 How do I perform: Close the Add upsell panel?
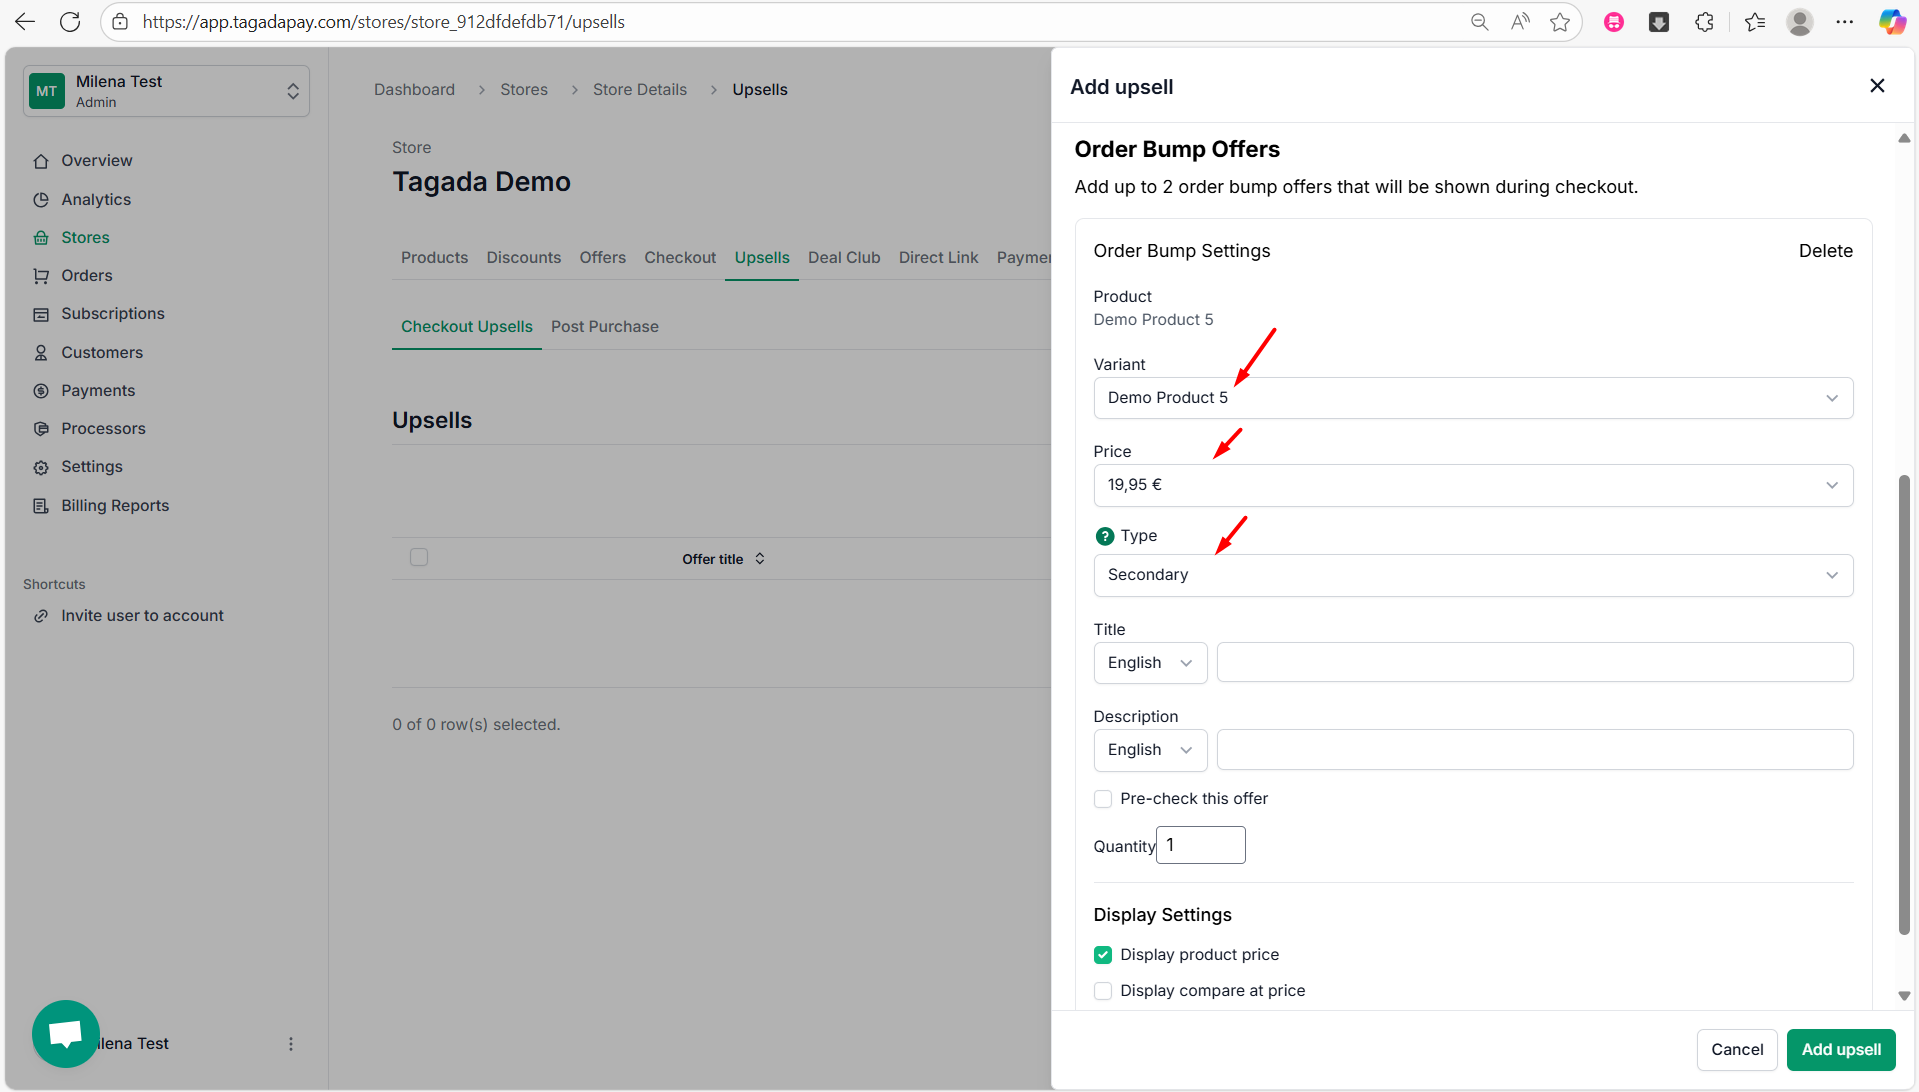[x=1877, y=86]
